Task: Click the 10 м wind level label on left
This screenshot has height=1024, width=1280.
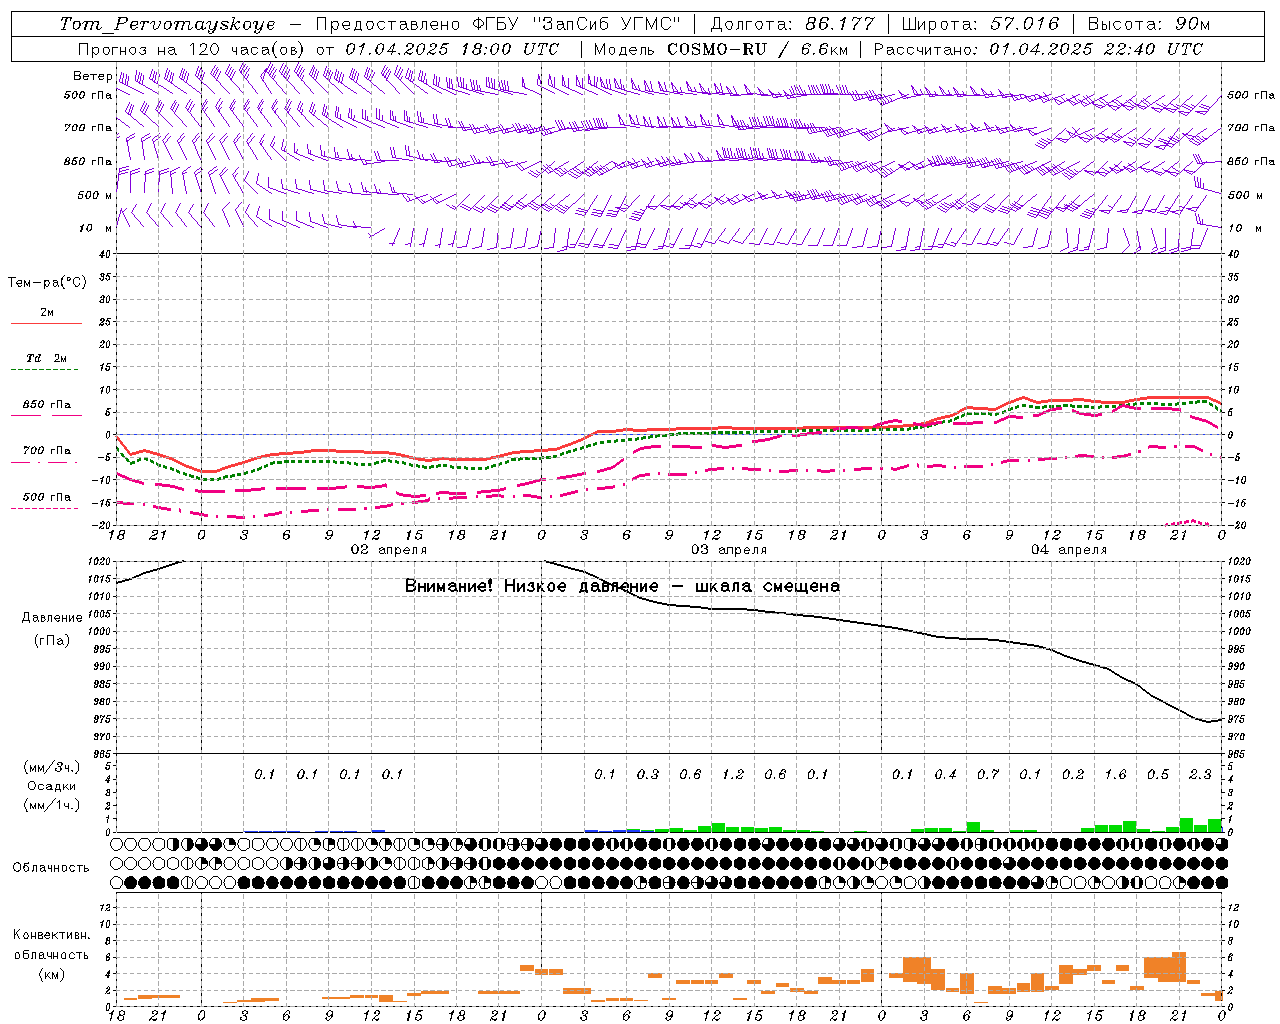Action: [96, 228]
